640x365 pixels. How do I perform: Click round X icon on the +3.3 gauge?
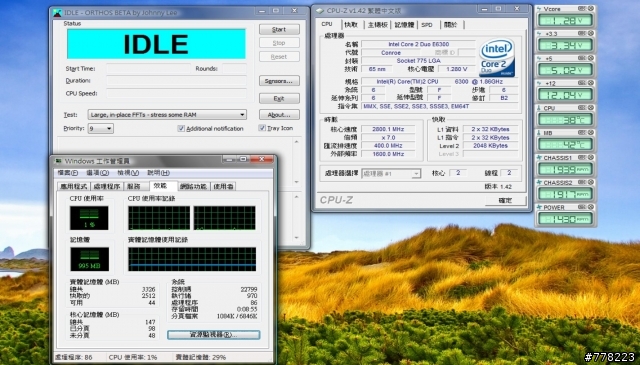590,33
